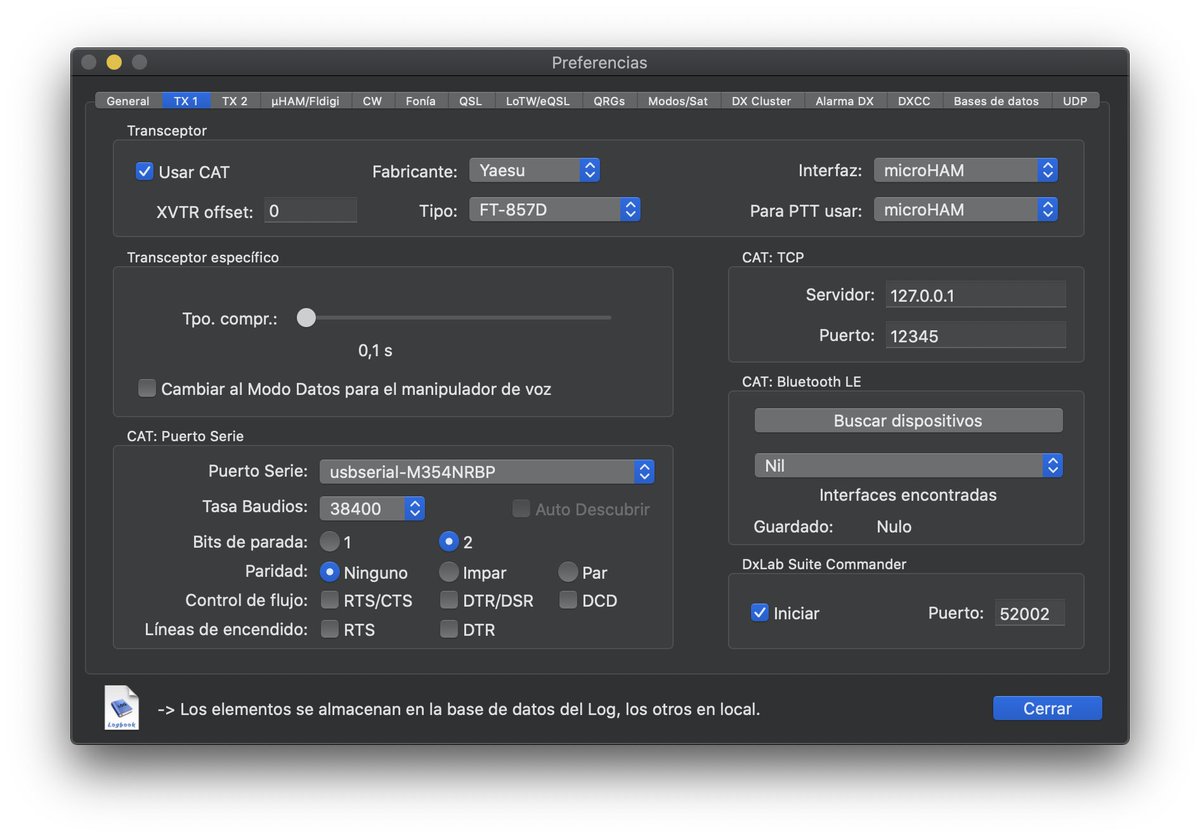Click the Servidor field with 127.0.0.1

click(975, 295)
